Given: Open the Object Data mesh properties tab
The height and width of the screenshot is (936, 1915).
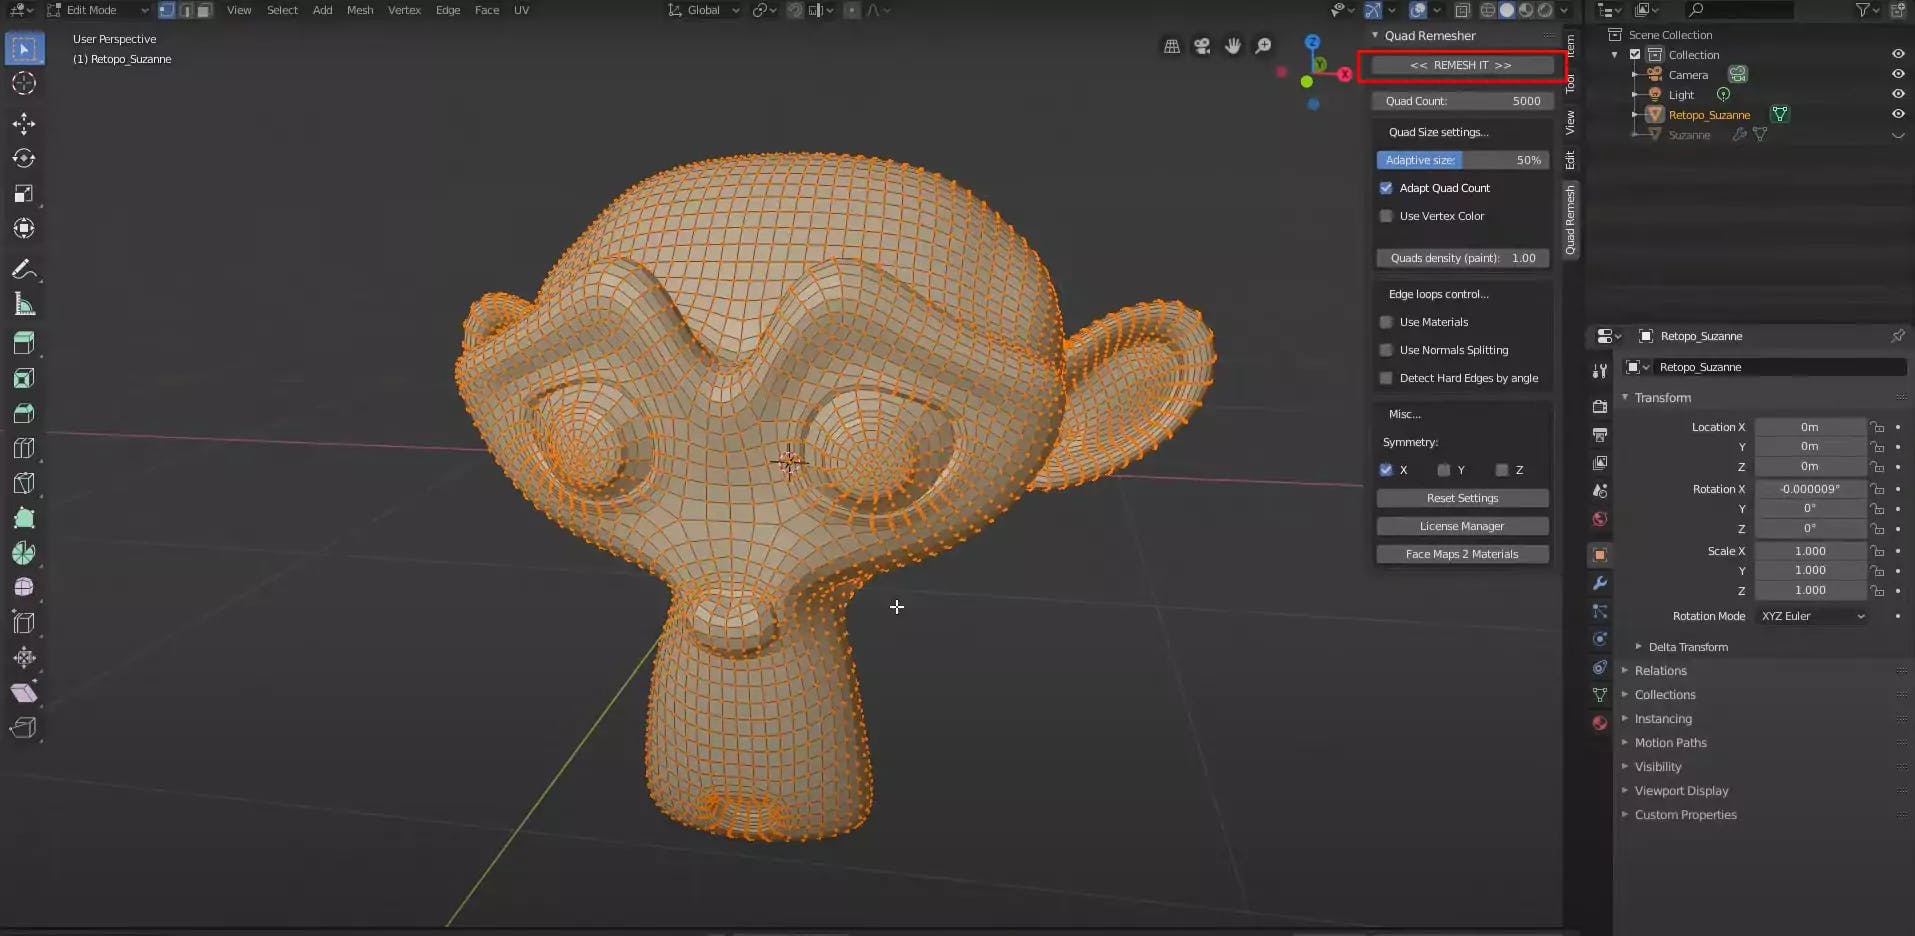Looking at the screenshot, I should pos(1600,695).
